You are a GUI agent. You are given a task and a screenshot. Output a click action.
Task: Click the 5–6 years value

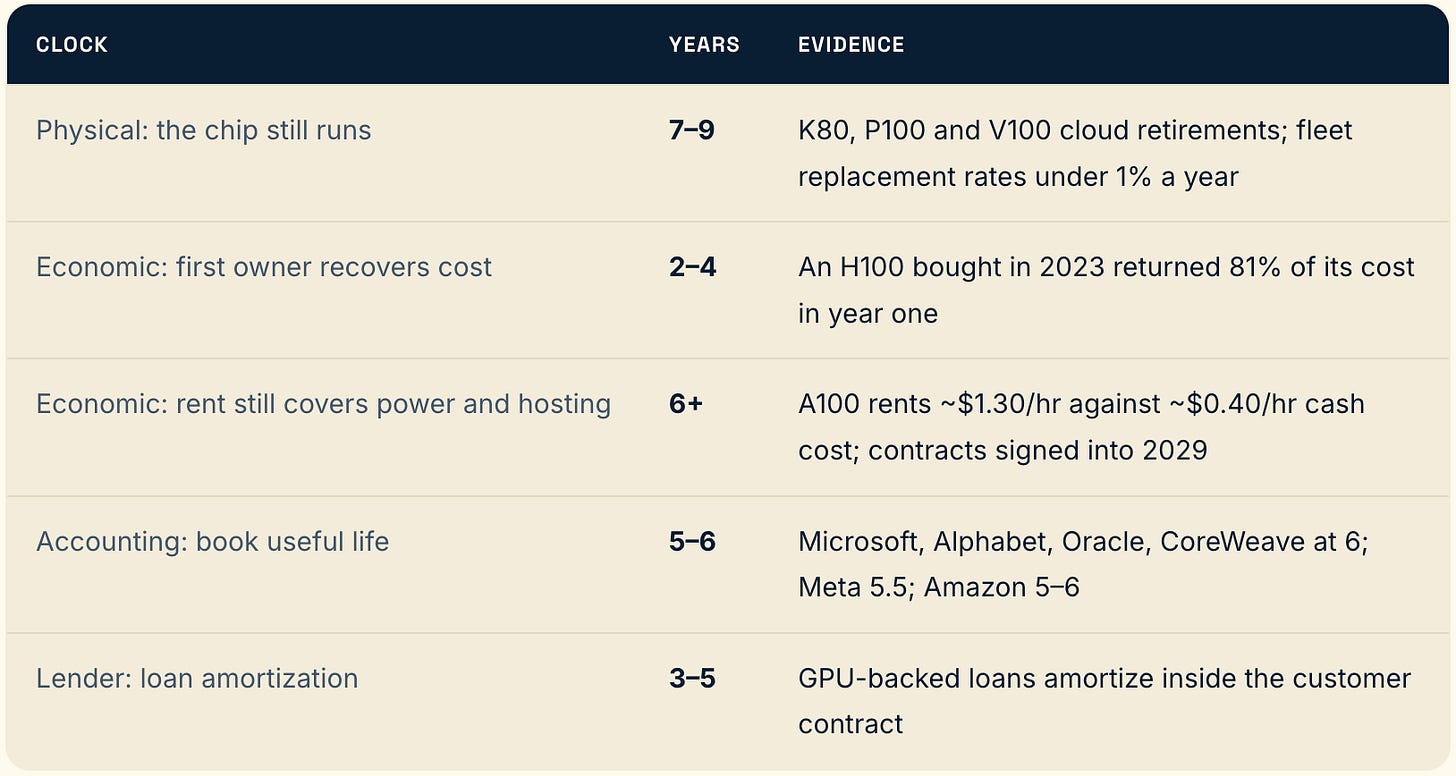click(x=693, y=542)
